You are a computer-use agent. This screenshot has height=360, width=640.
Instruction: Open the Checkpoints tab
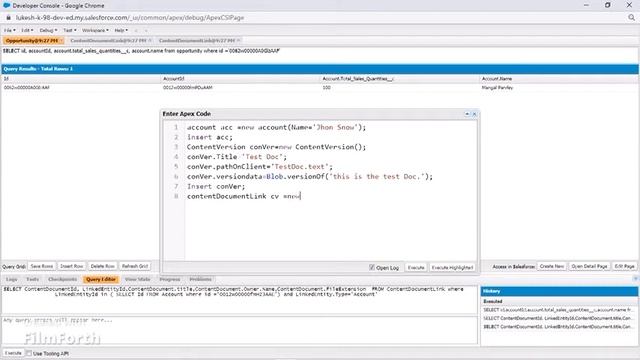(x=62, y=279)
